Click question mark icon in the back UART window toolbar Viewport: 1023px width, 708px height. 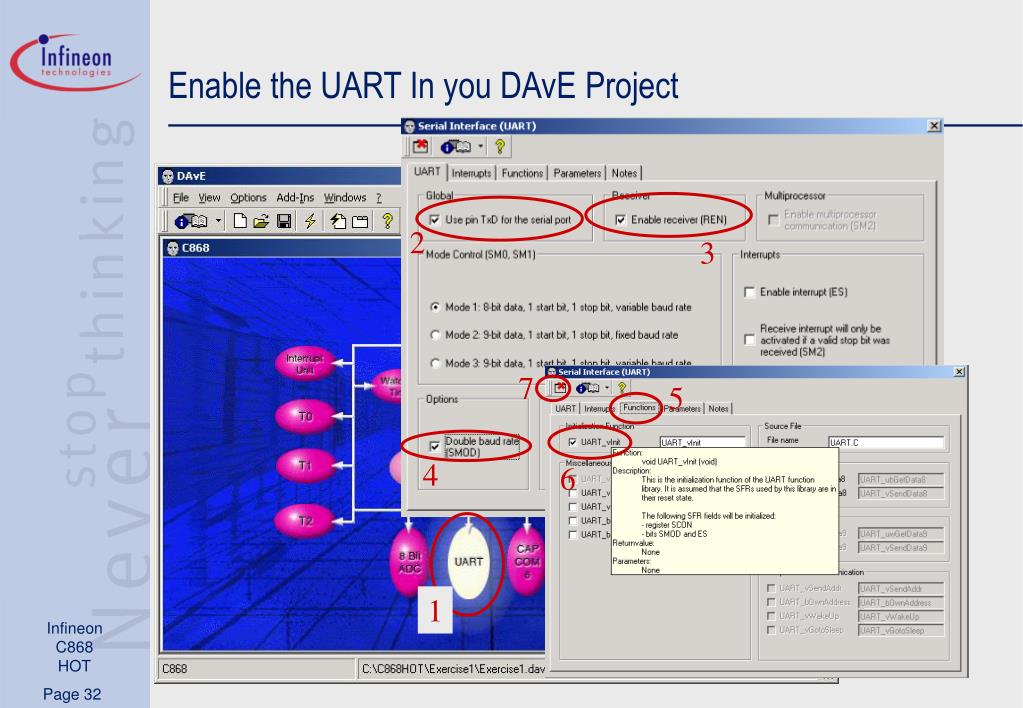pos(500,146)
